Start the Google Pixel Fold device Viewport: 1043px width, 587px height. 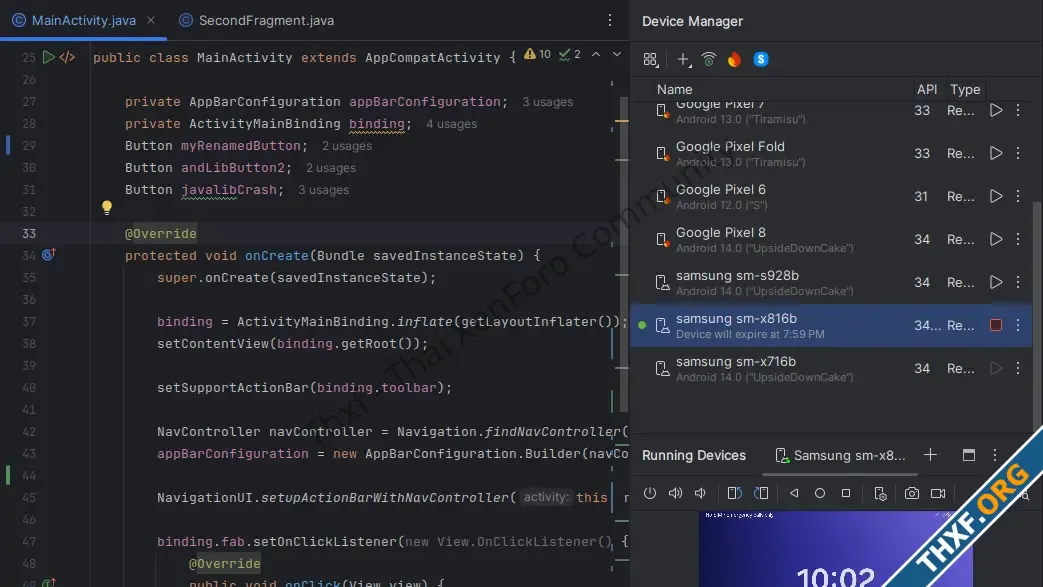996,153
